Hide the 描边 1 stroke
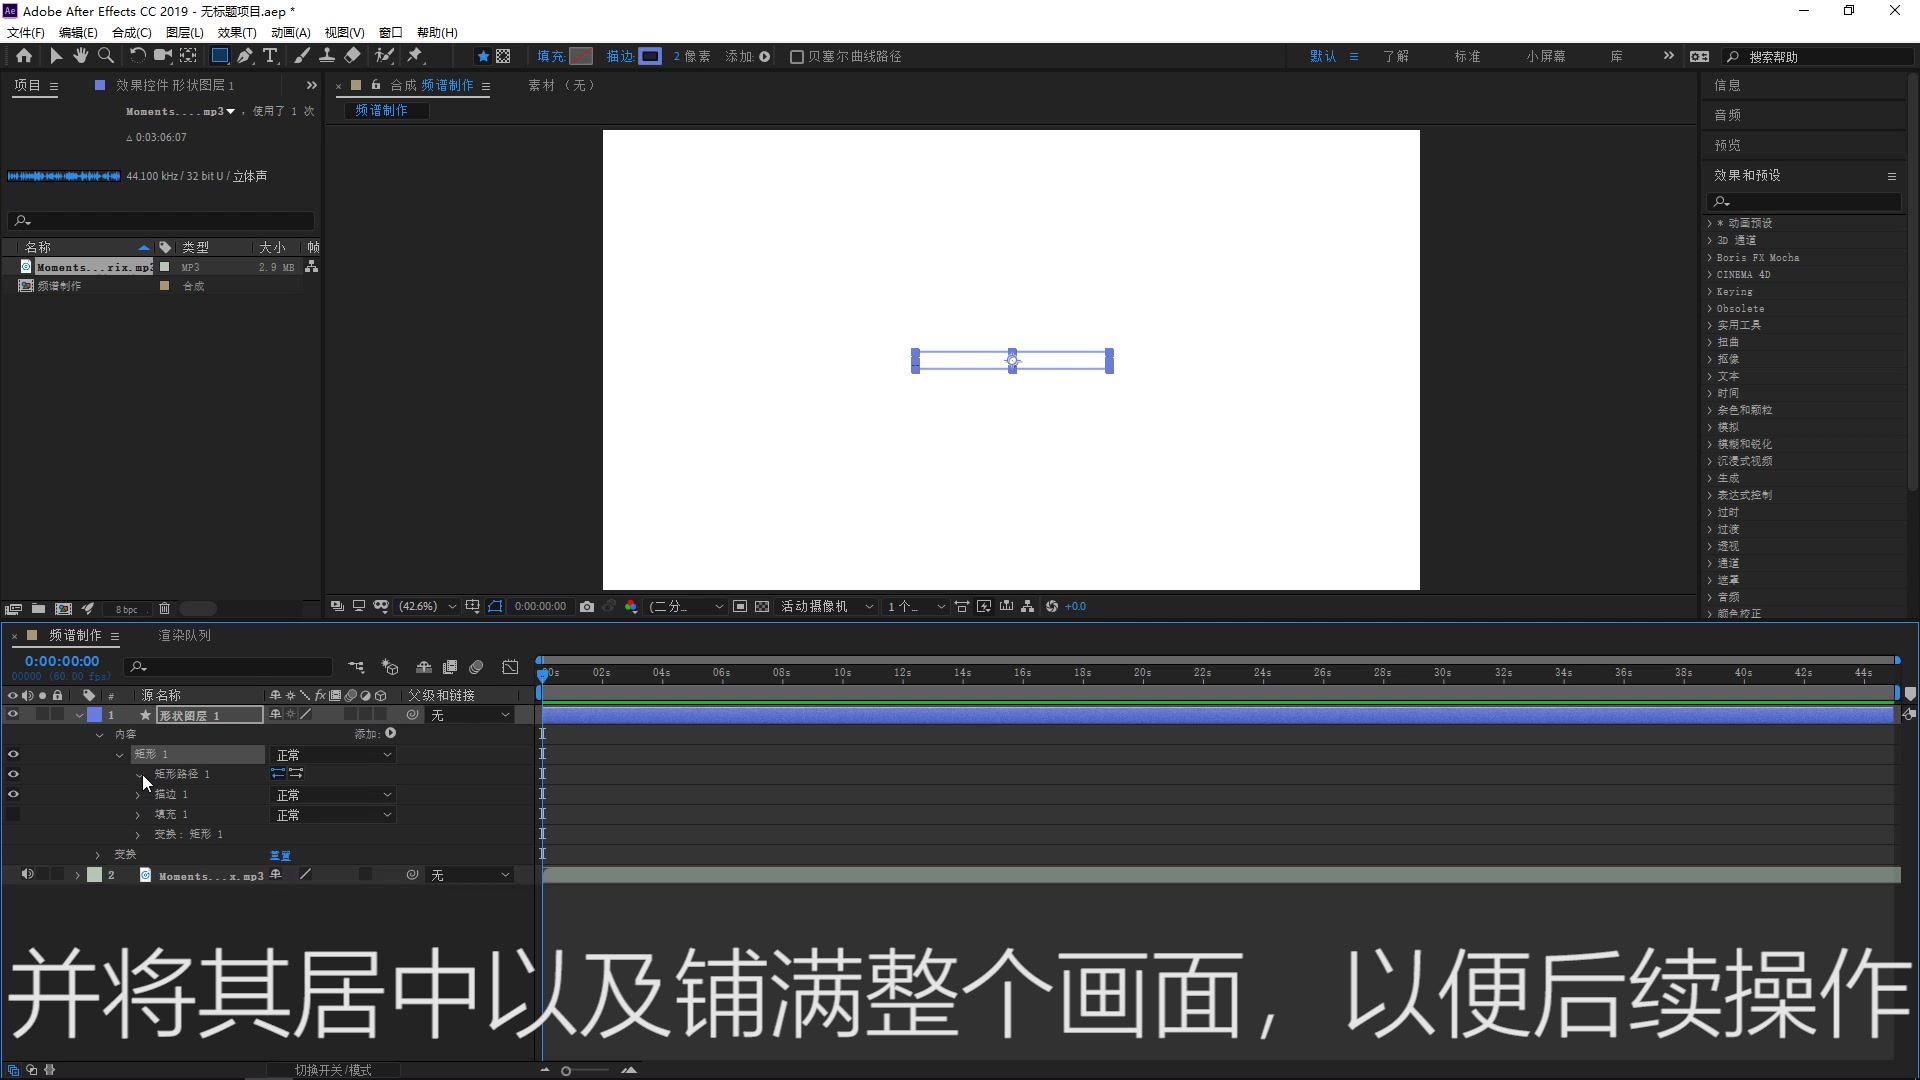Viewport: 1920px width, 1080px height. pos(13,794)
